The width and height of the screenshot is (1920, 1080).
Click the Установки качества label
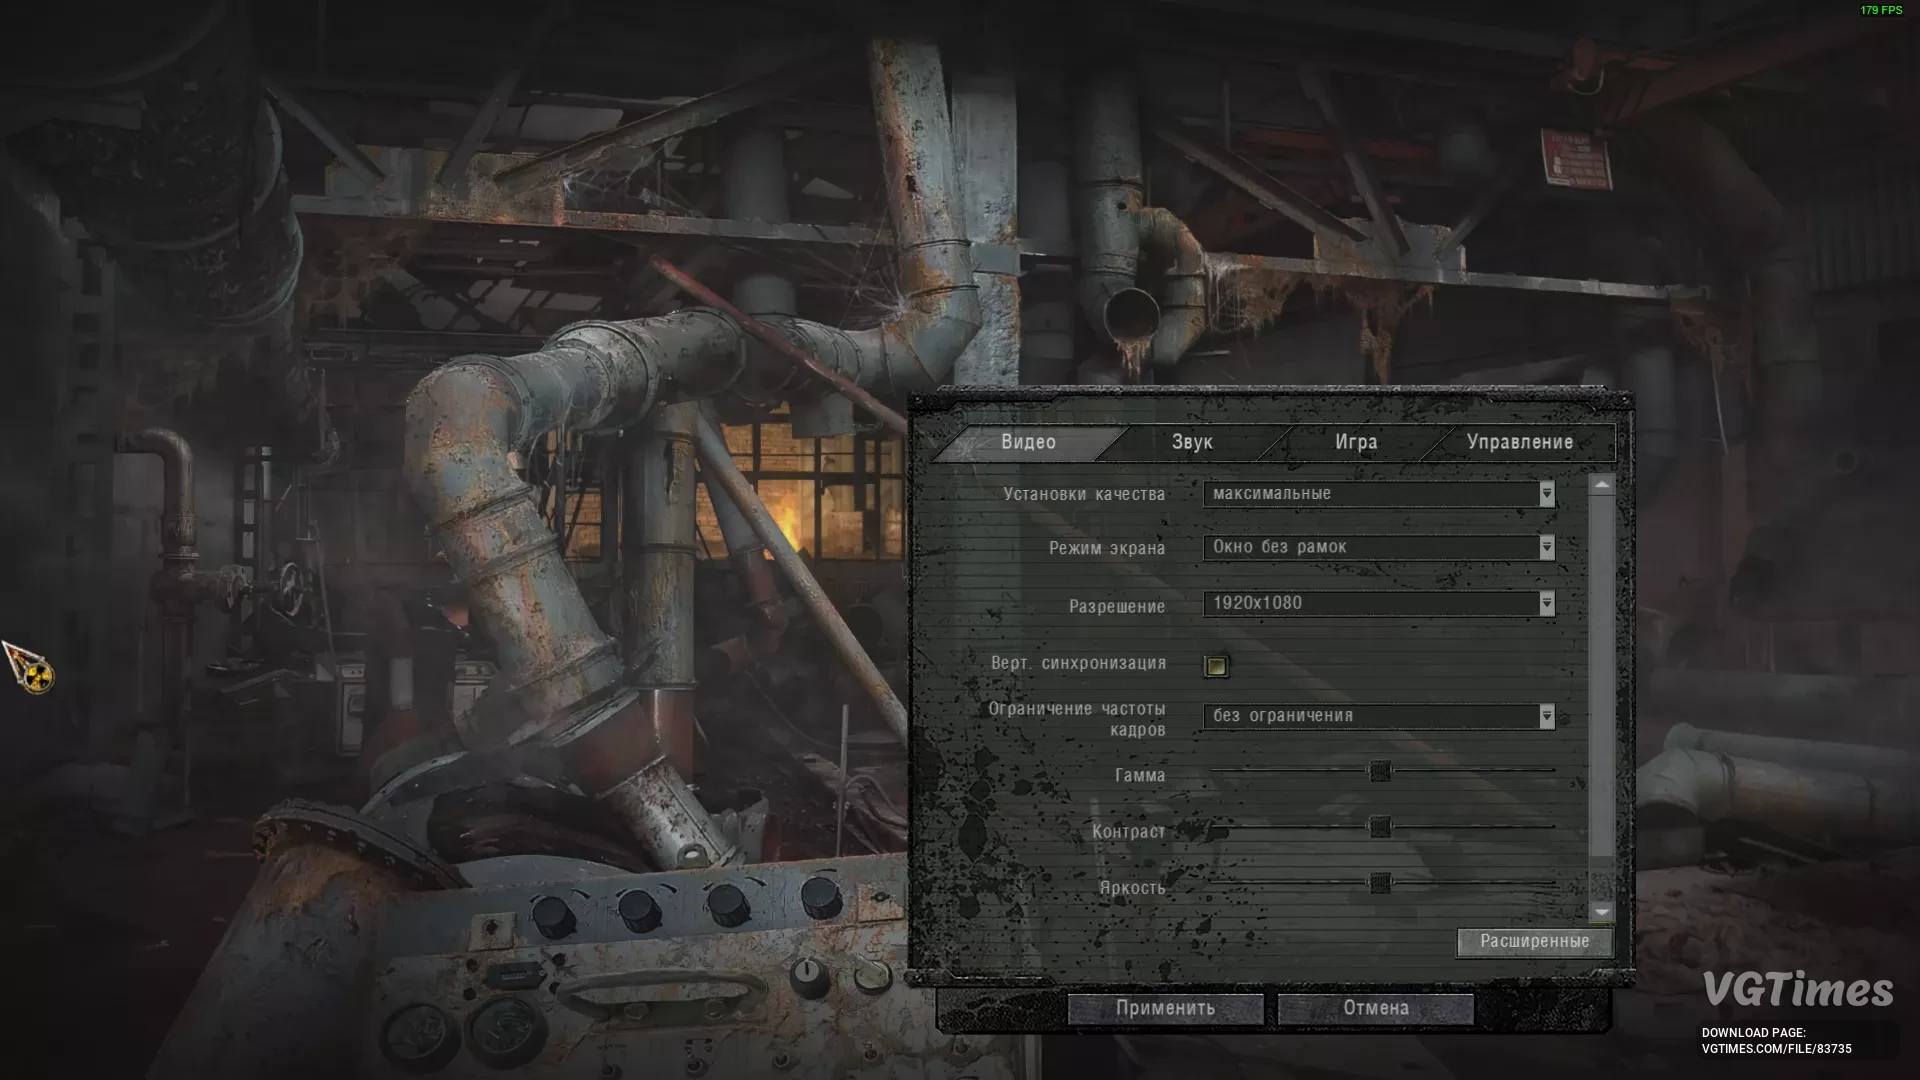(x=1084, y=494)
